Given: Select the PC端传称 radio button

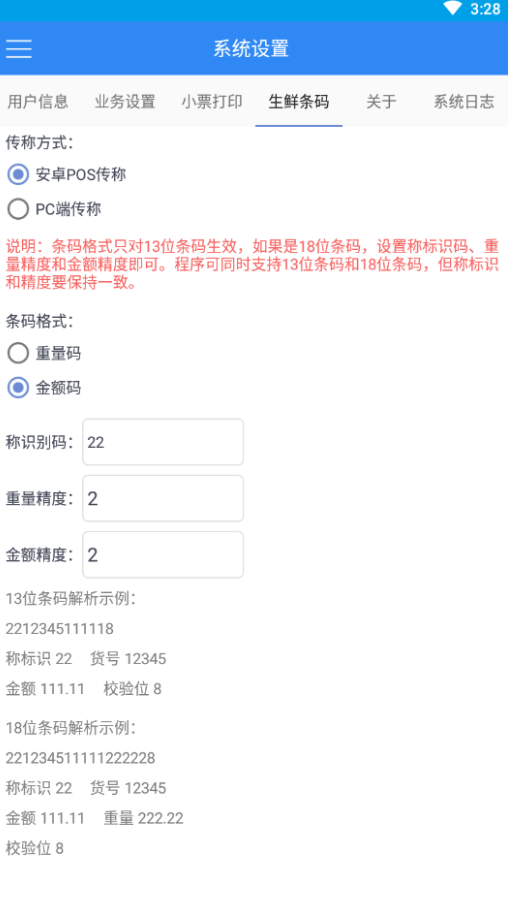Looking at the screenshot, I should click(54, 209).
